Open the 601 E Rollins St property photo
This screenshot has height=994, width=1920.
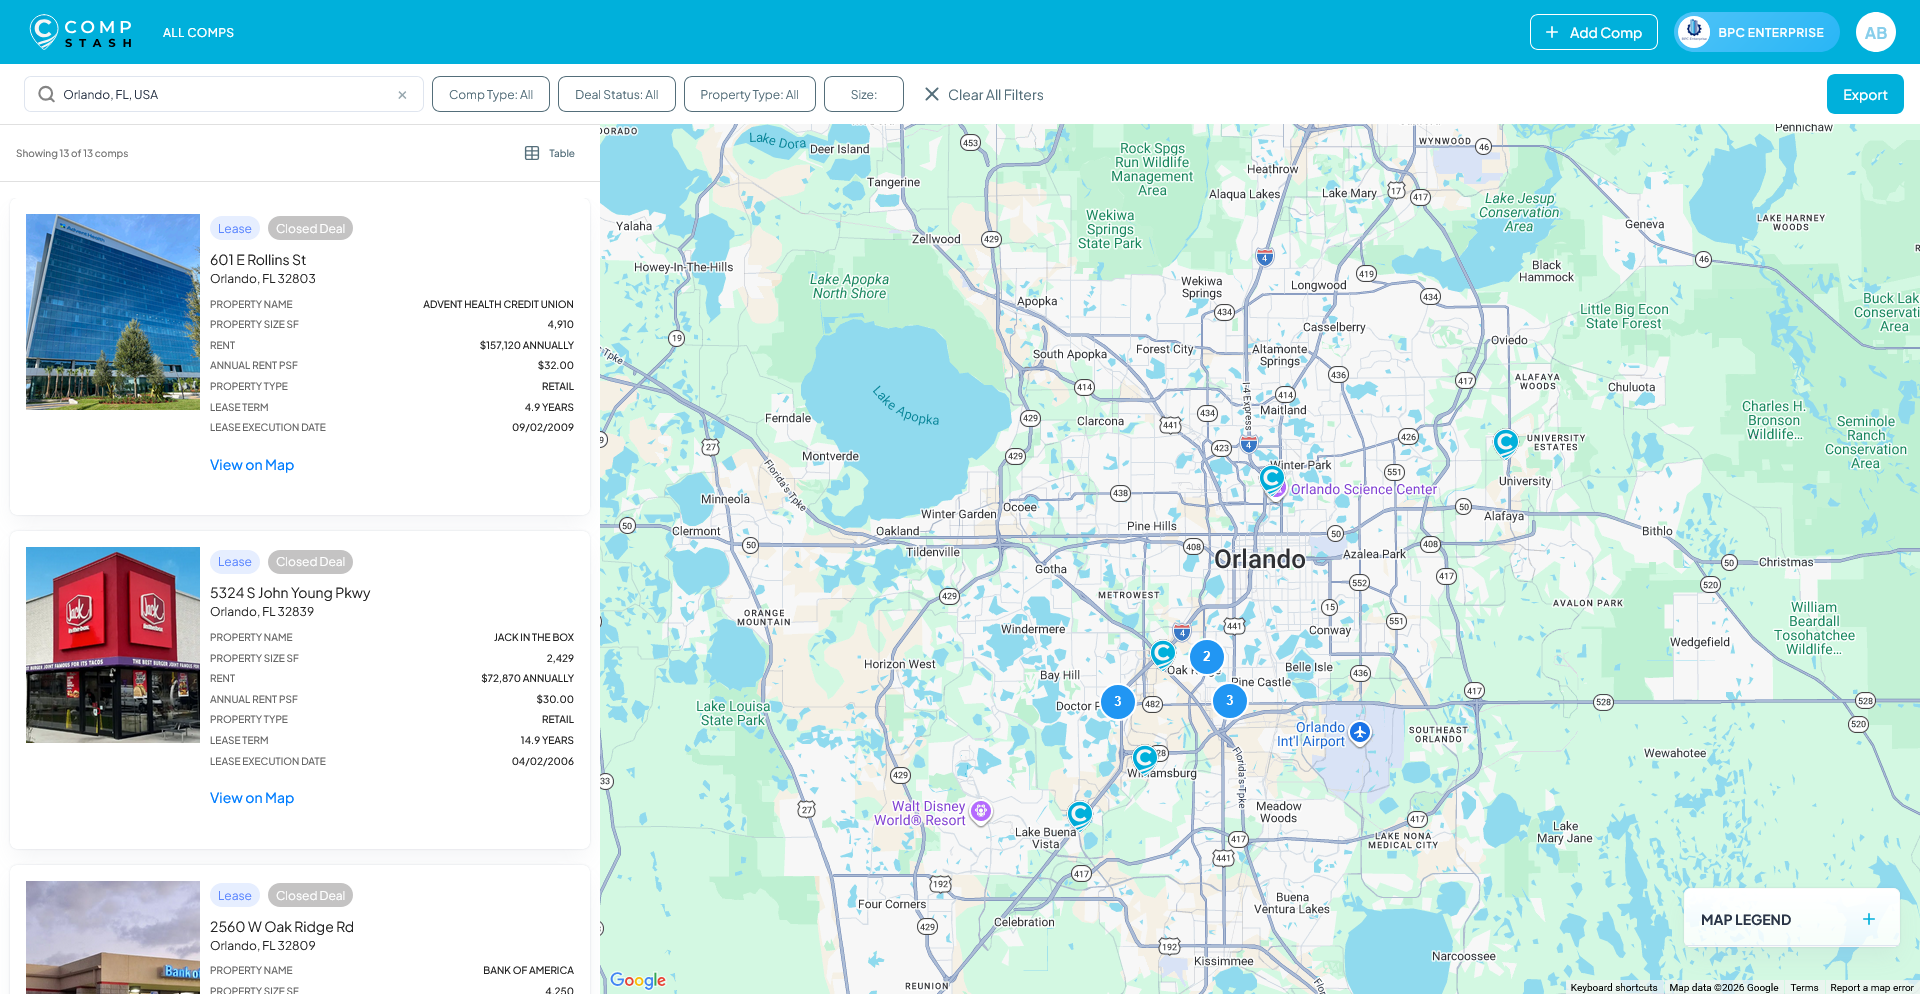[x=113, y=311]
